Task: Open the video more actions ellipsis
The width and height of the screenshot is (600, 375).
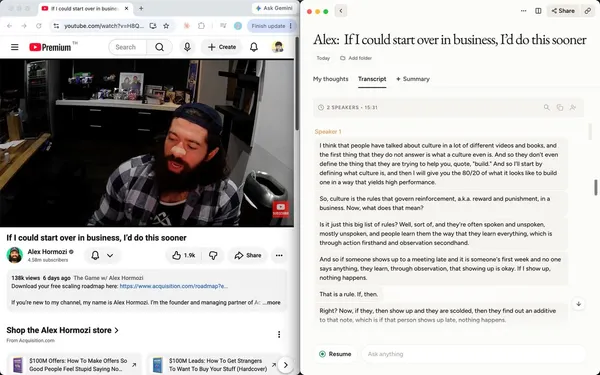Action: click(x=279, y=255)
